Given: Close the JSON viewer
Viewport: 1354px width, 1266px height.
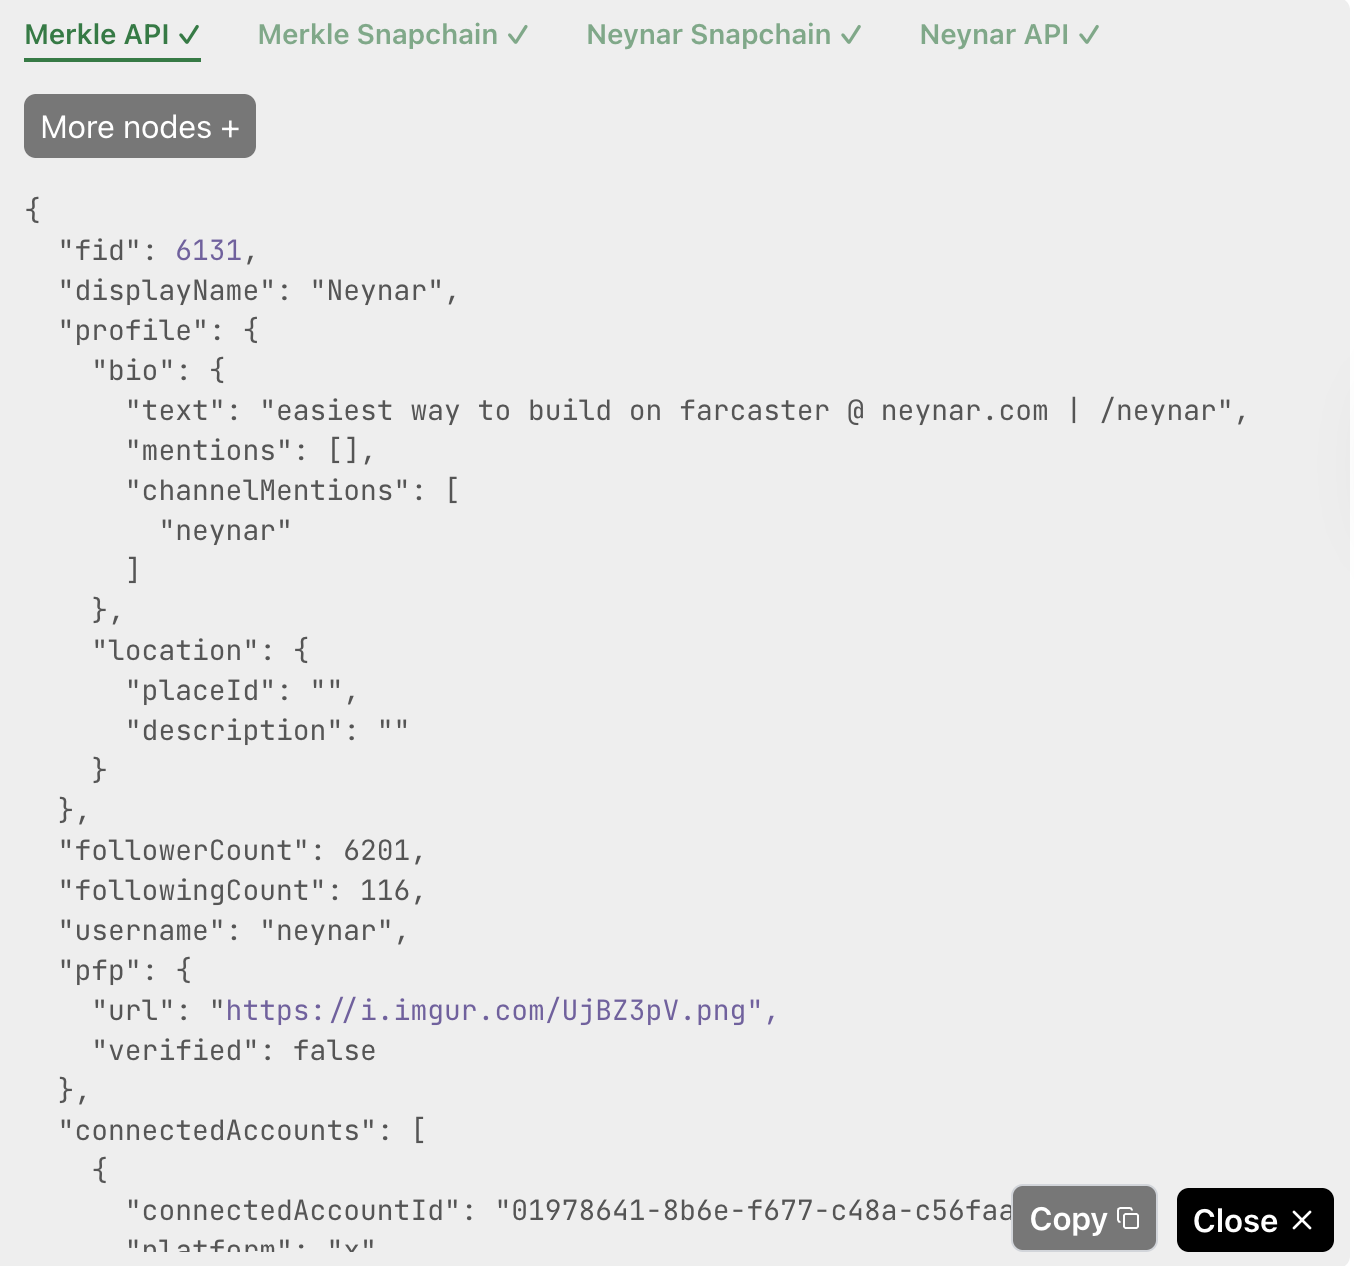Looking at the screenshot, I should (1255, 1220).
